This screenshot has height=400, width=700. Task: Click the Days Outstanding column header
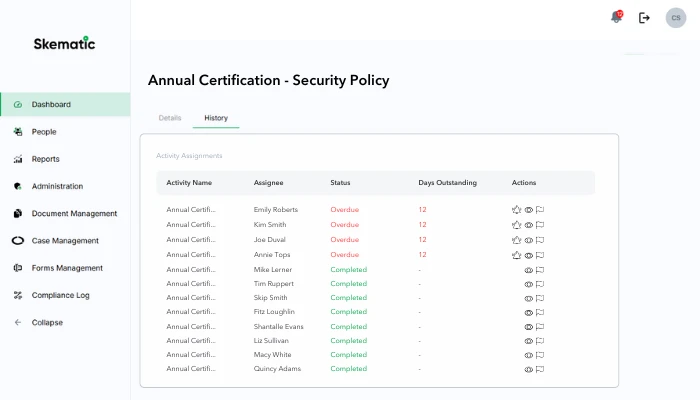coord(447,183)
